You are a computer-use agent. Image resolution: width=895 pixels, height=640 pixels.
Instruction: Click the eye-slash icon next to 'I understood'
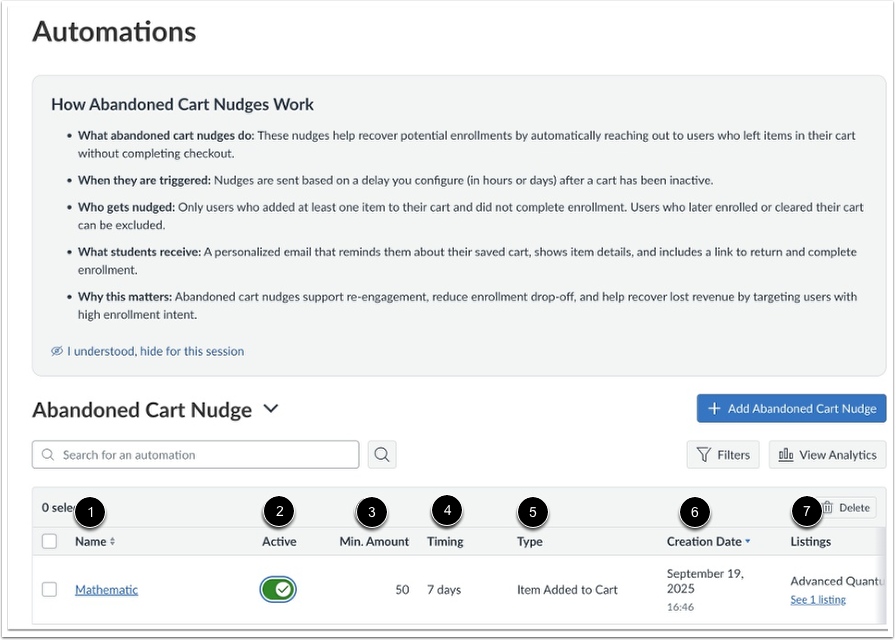(59, 351)
